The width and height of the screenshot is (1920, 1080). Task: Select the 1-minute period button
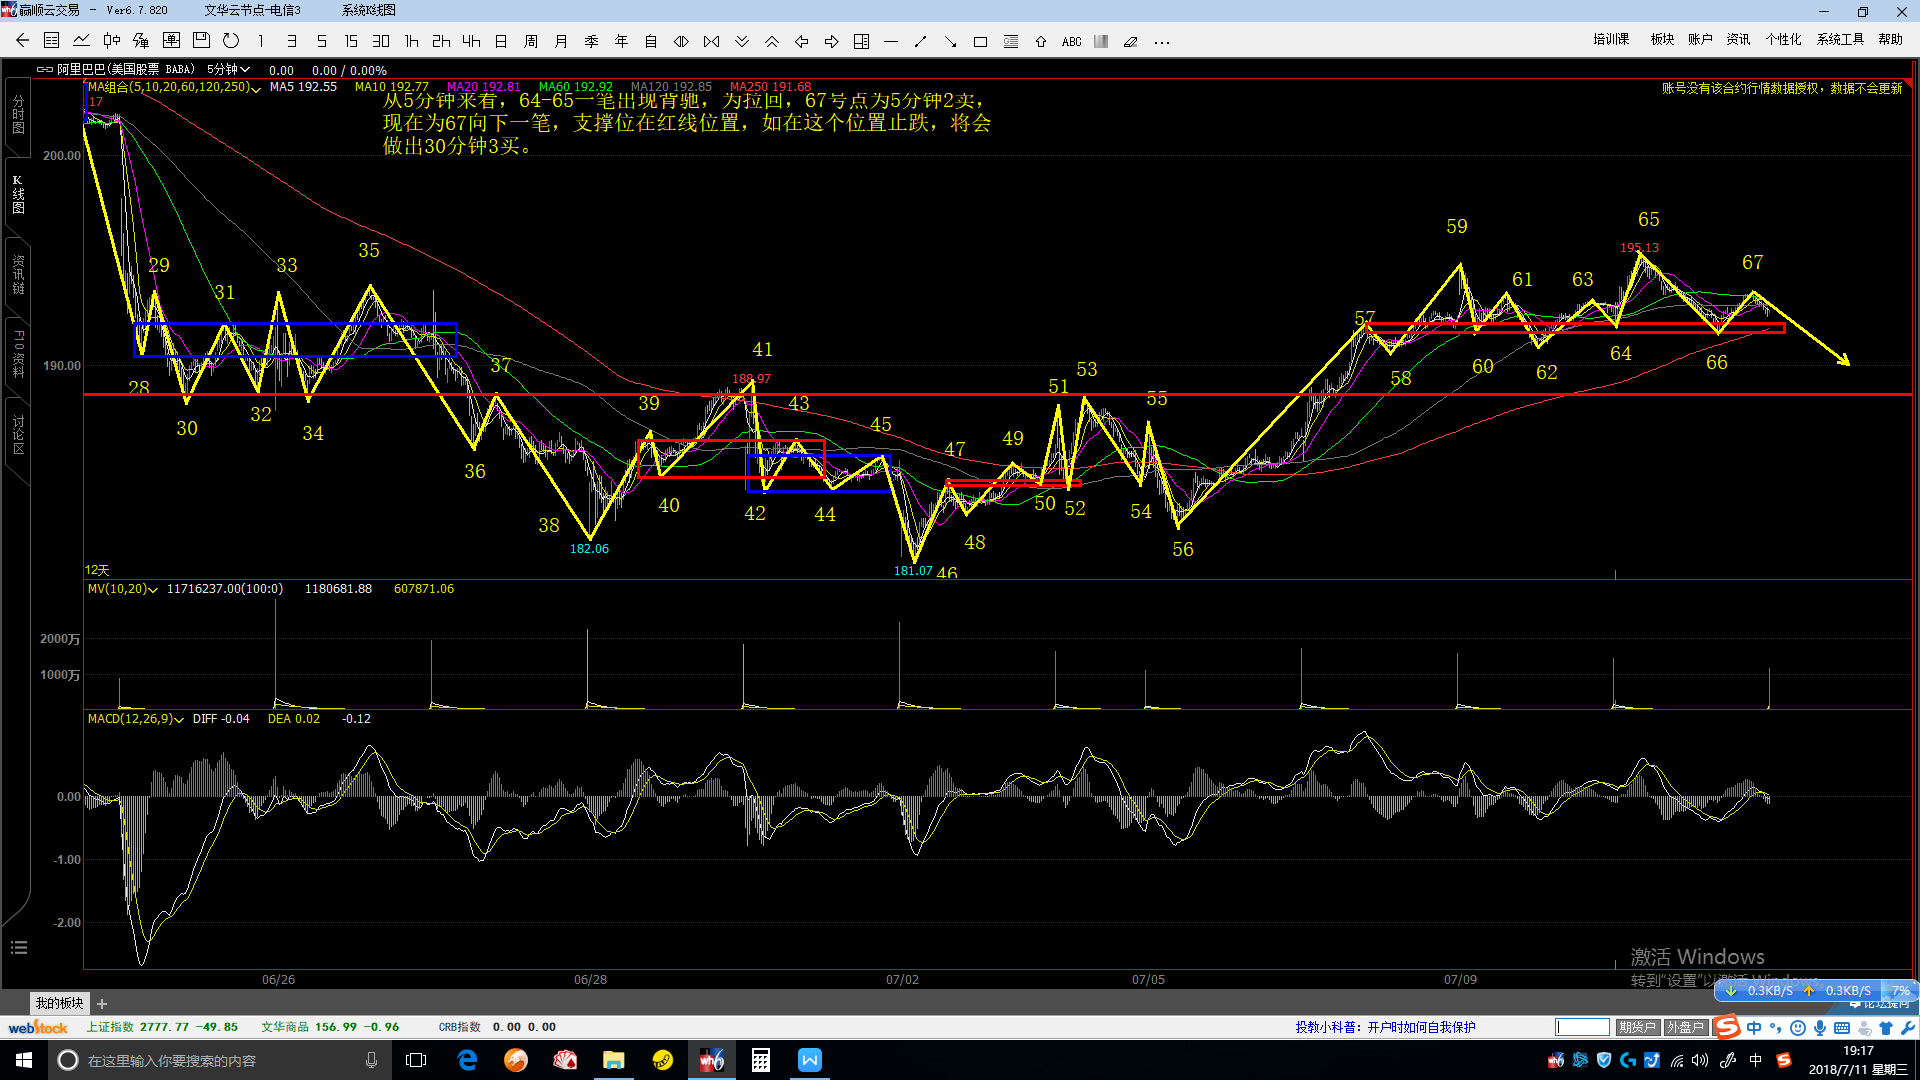coord(261,41)
